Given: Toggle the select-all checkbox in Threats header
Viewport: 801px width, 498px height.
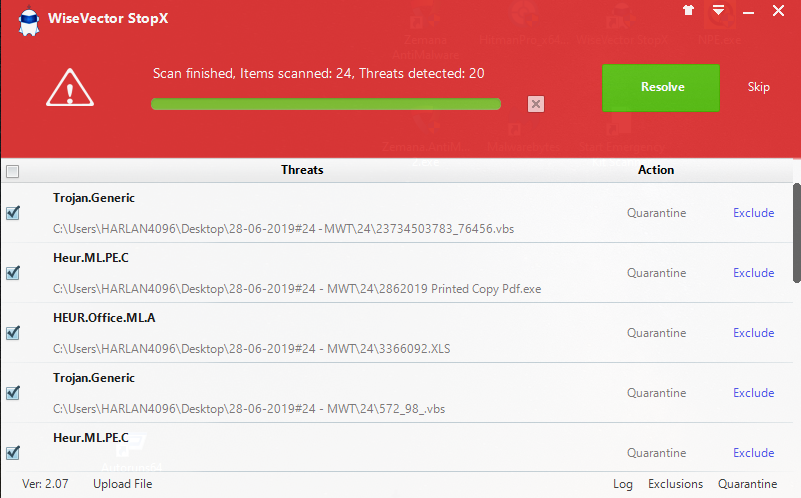Looking at the screenshot, I should pos(13,171).
